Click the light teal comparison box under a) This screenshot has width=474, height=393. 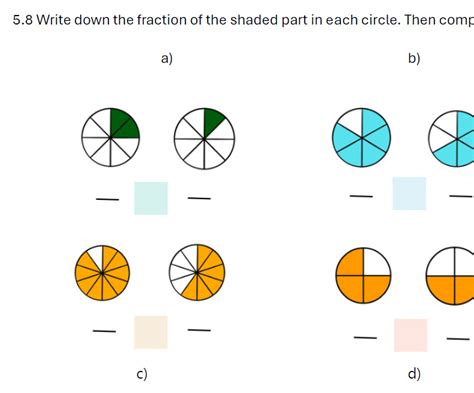coord(151,198)
